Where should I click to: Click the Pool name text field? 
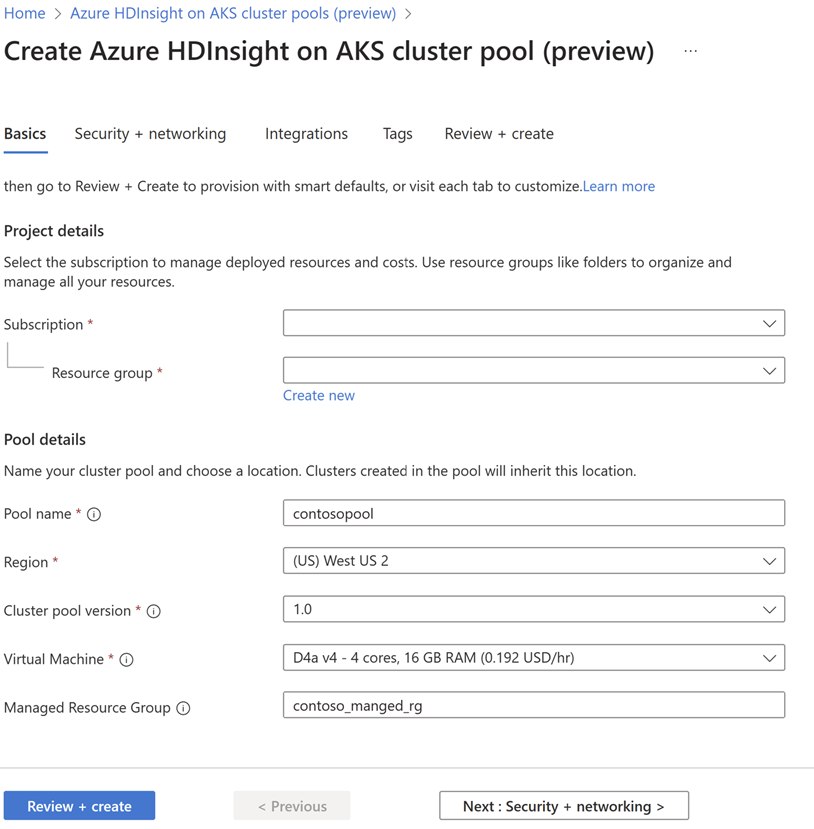point(533,513)
